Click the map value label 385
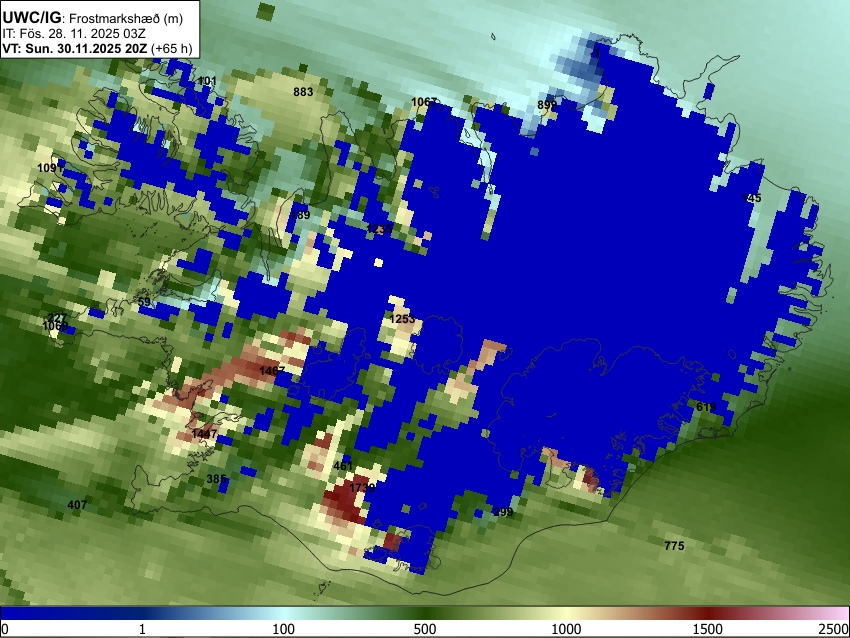 (x=216, y=479)
